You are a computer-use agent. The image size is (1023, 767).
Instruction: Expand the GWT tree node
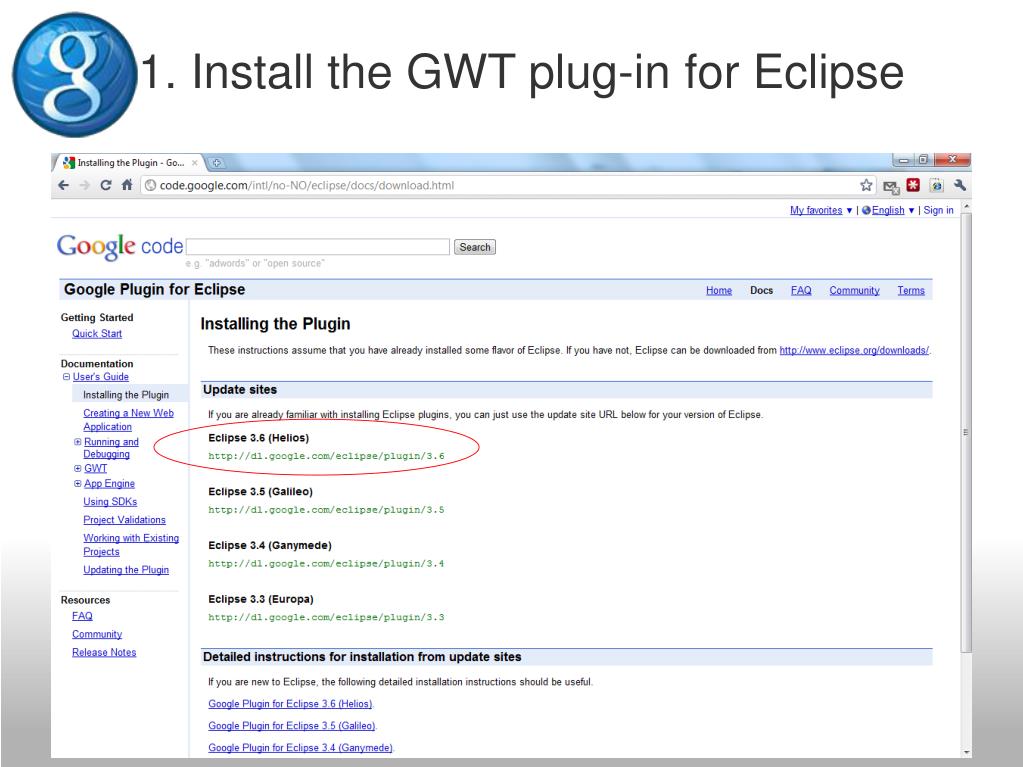(78, 468)
